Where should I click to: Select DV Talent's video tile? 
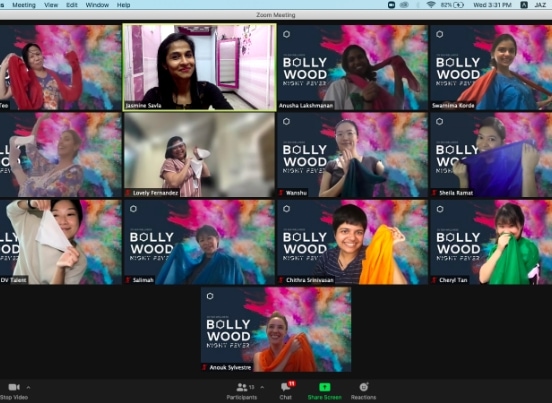[x=61, y=242]
